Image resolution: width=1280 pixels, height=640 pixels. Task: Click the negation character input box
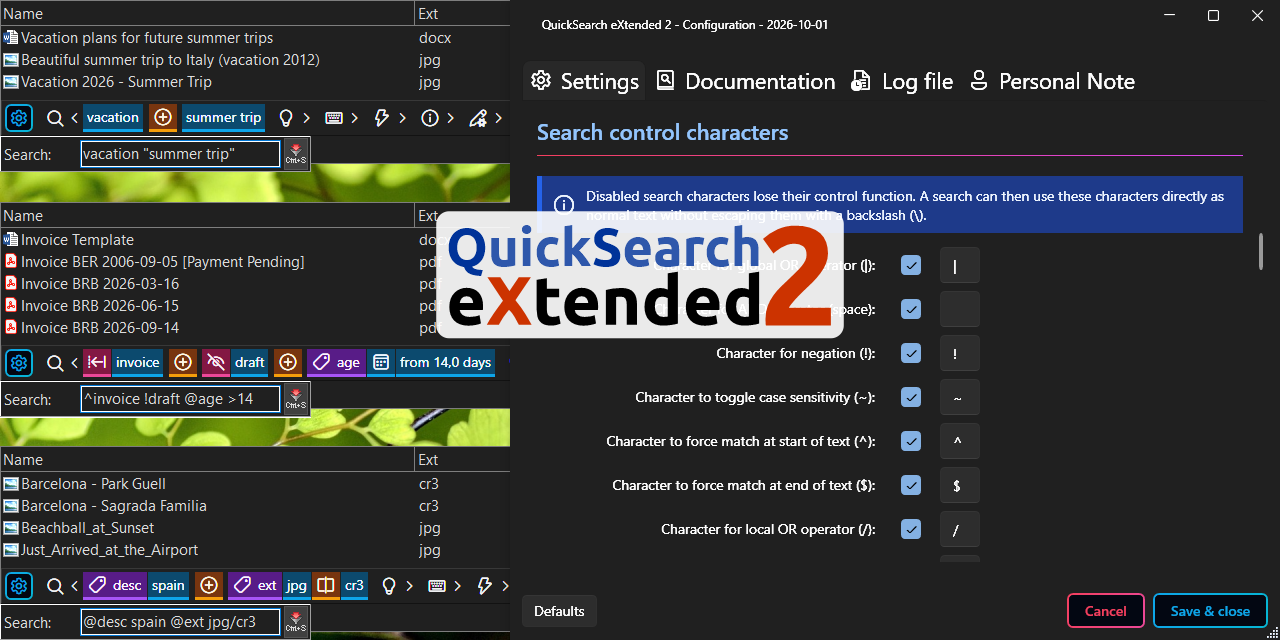[959, 353]
